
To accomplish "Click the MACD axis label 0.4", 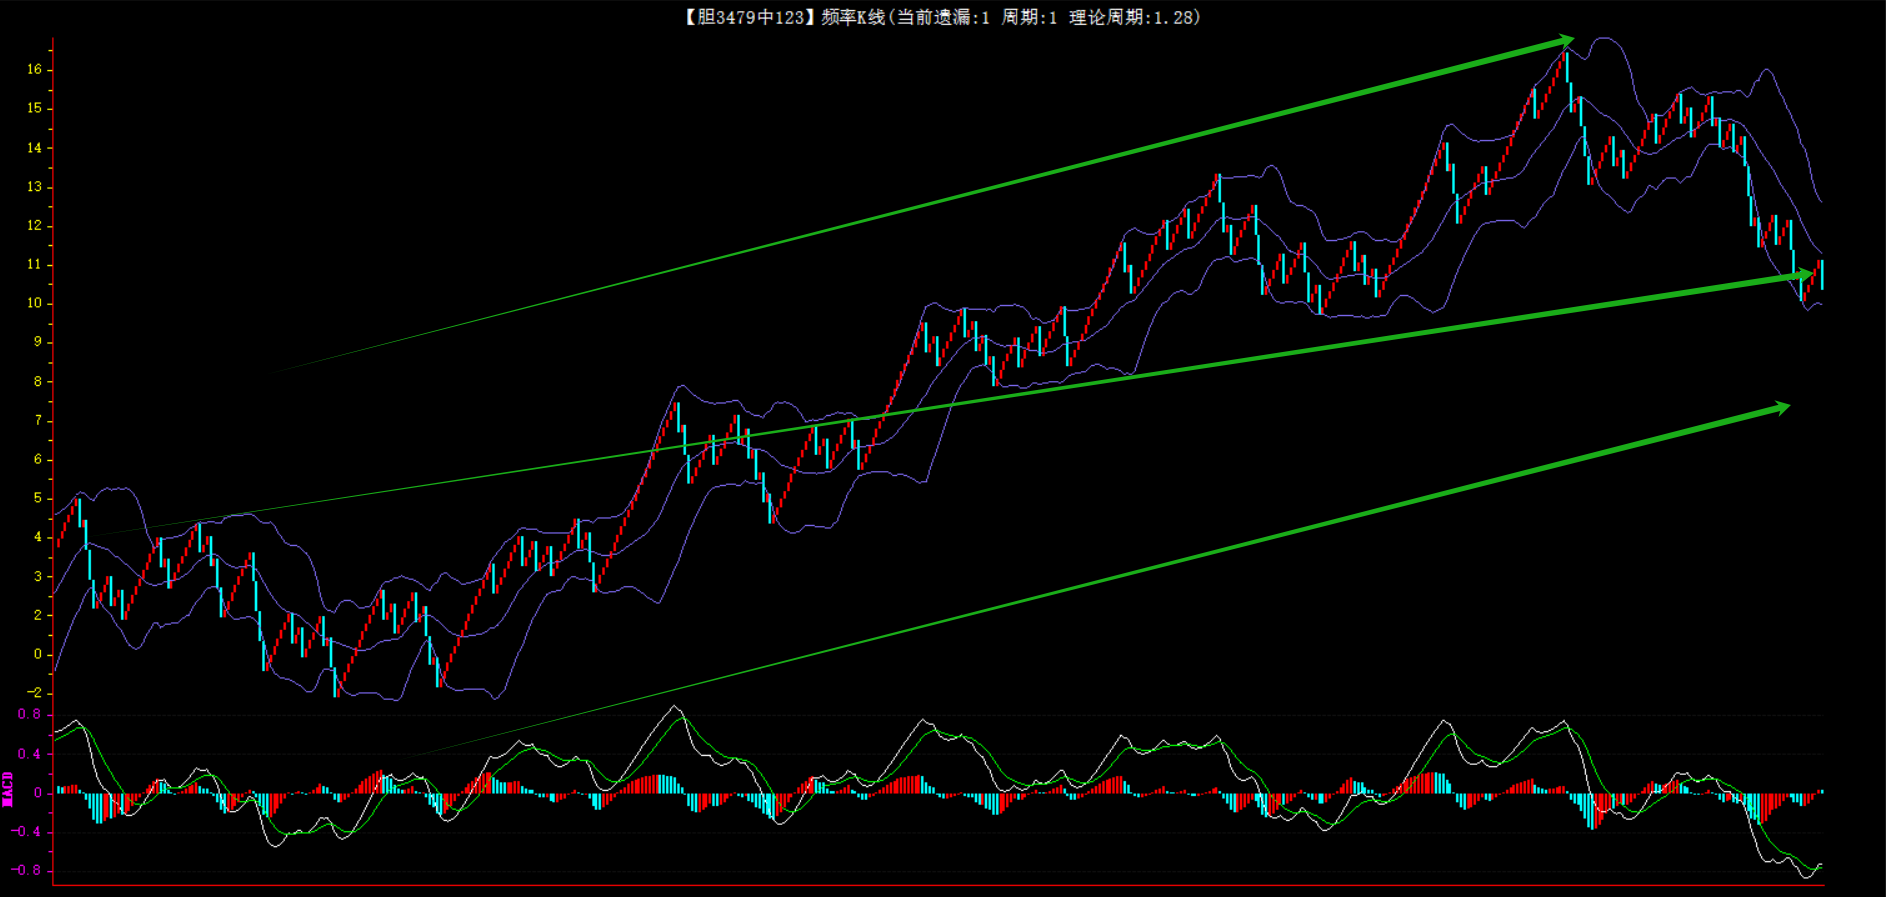I will pos(30,754).
